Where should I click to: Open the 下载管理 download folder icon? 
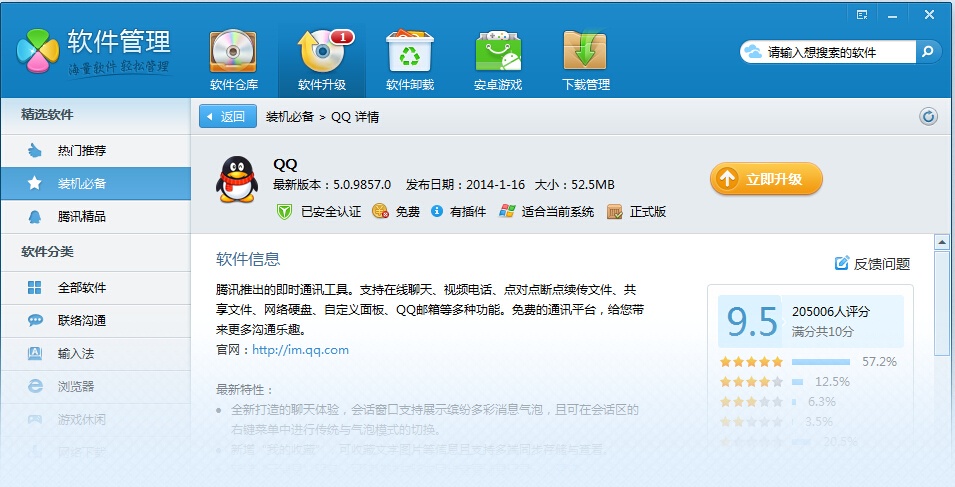tap(585, 52)
